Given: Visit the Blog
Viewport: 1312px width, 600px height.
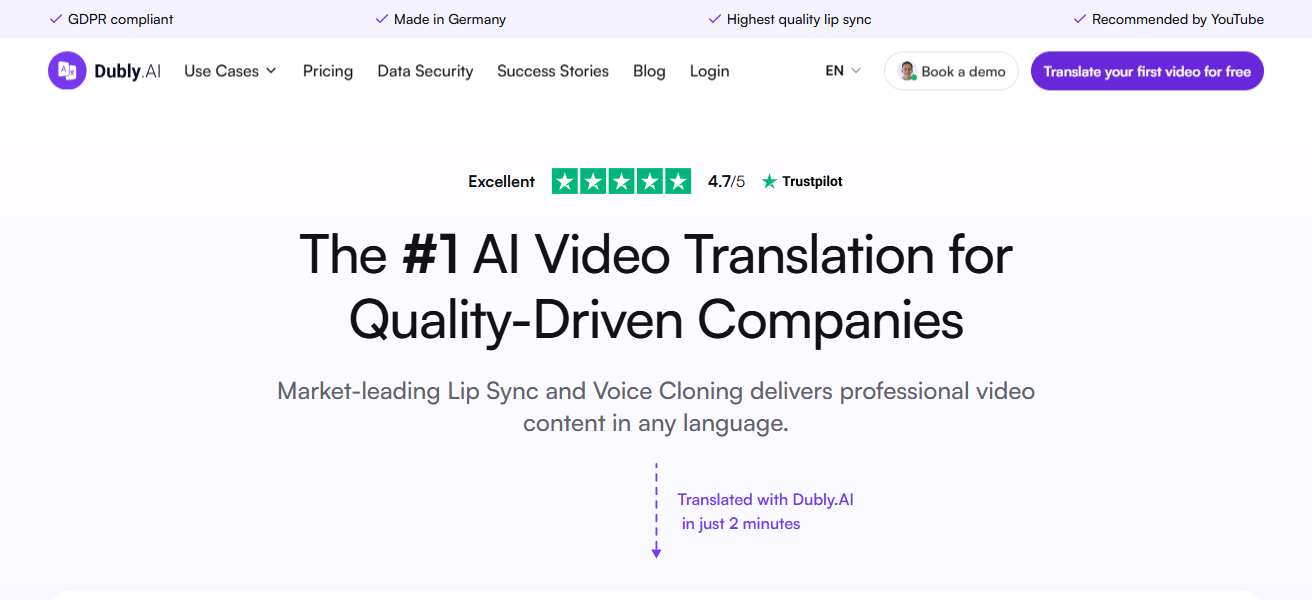Looking at the screenshot, I should click(x=649, y=71).
